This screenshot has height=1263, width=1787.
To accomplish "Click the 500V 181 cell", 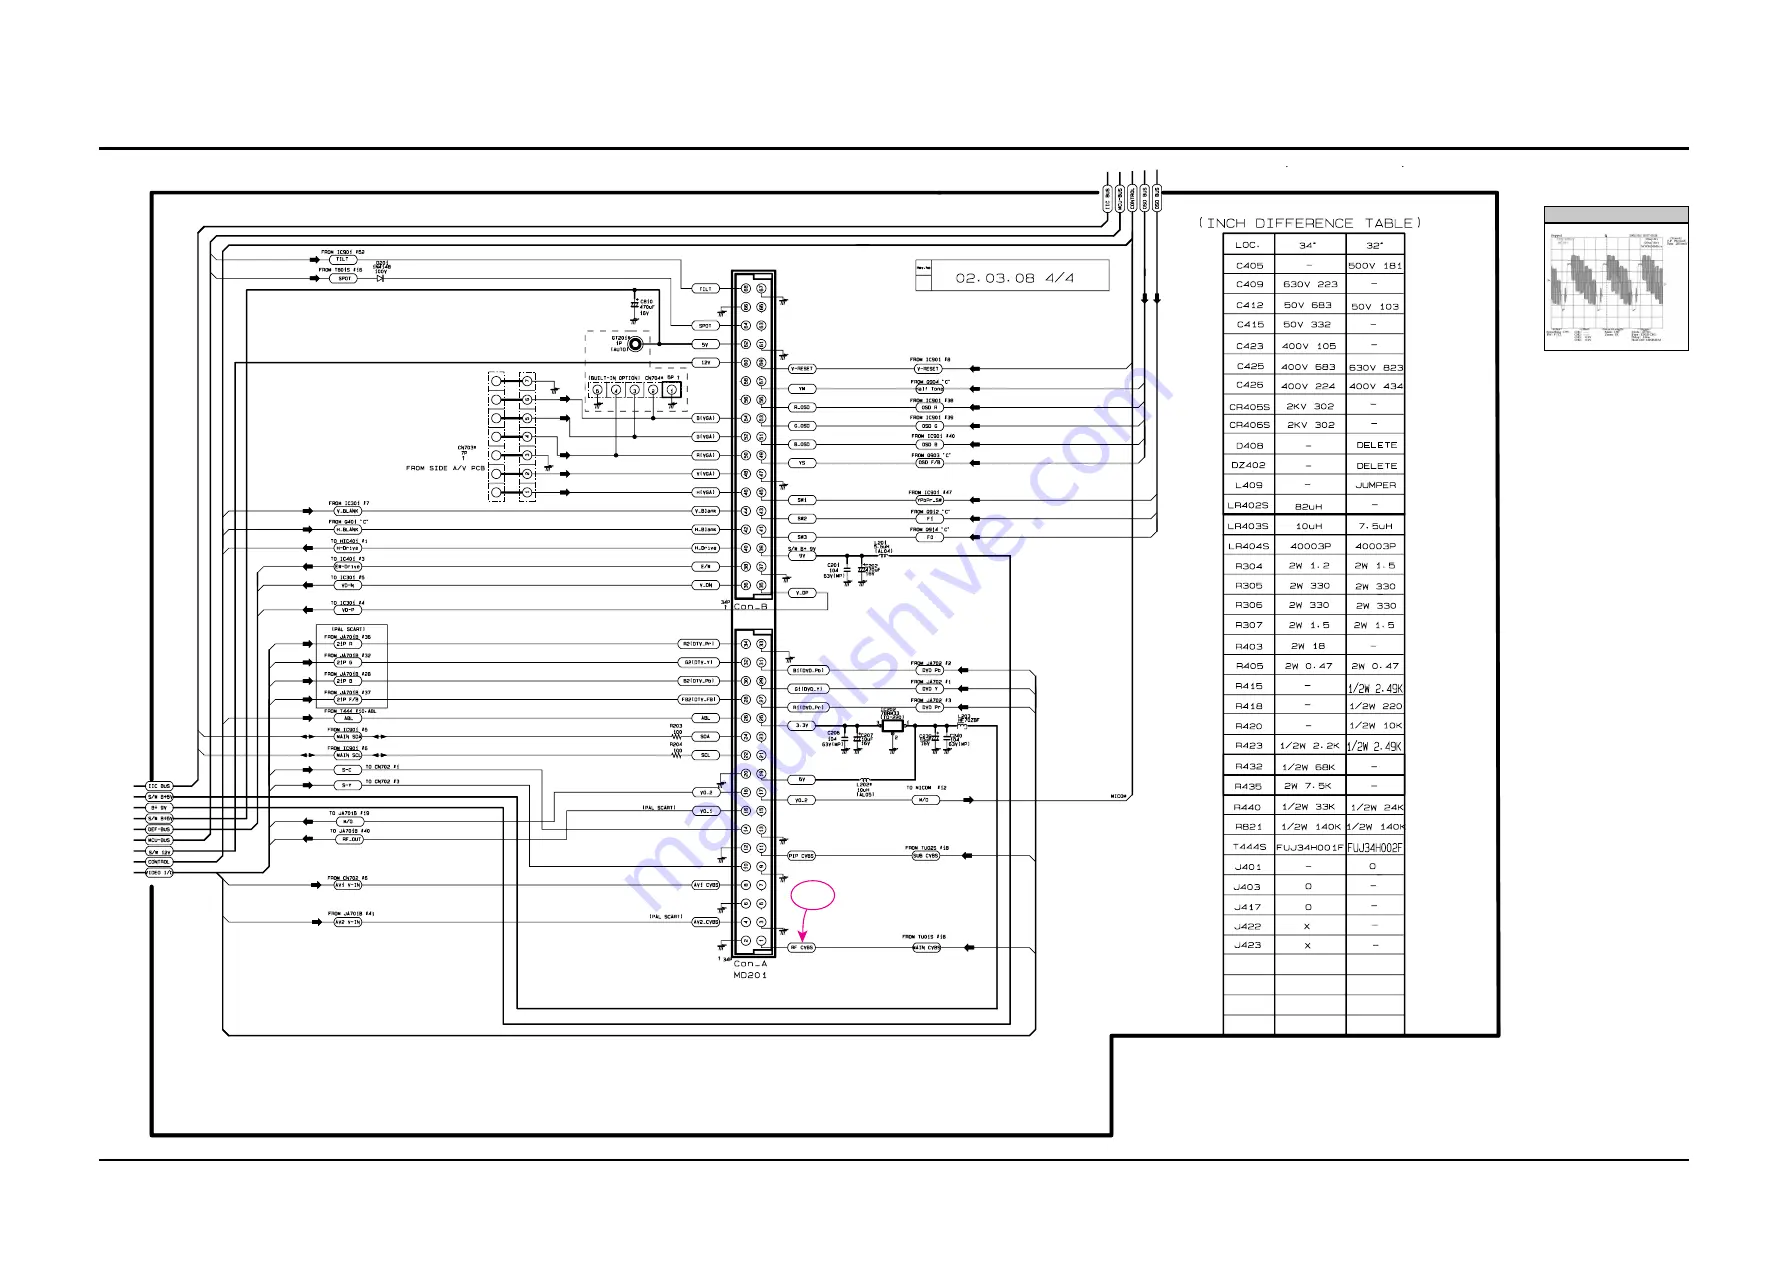I will (1375, 266).
